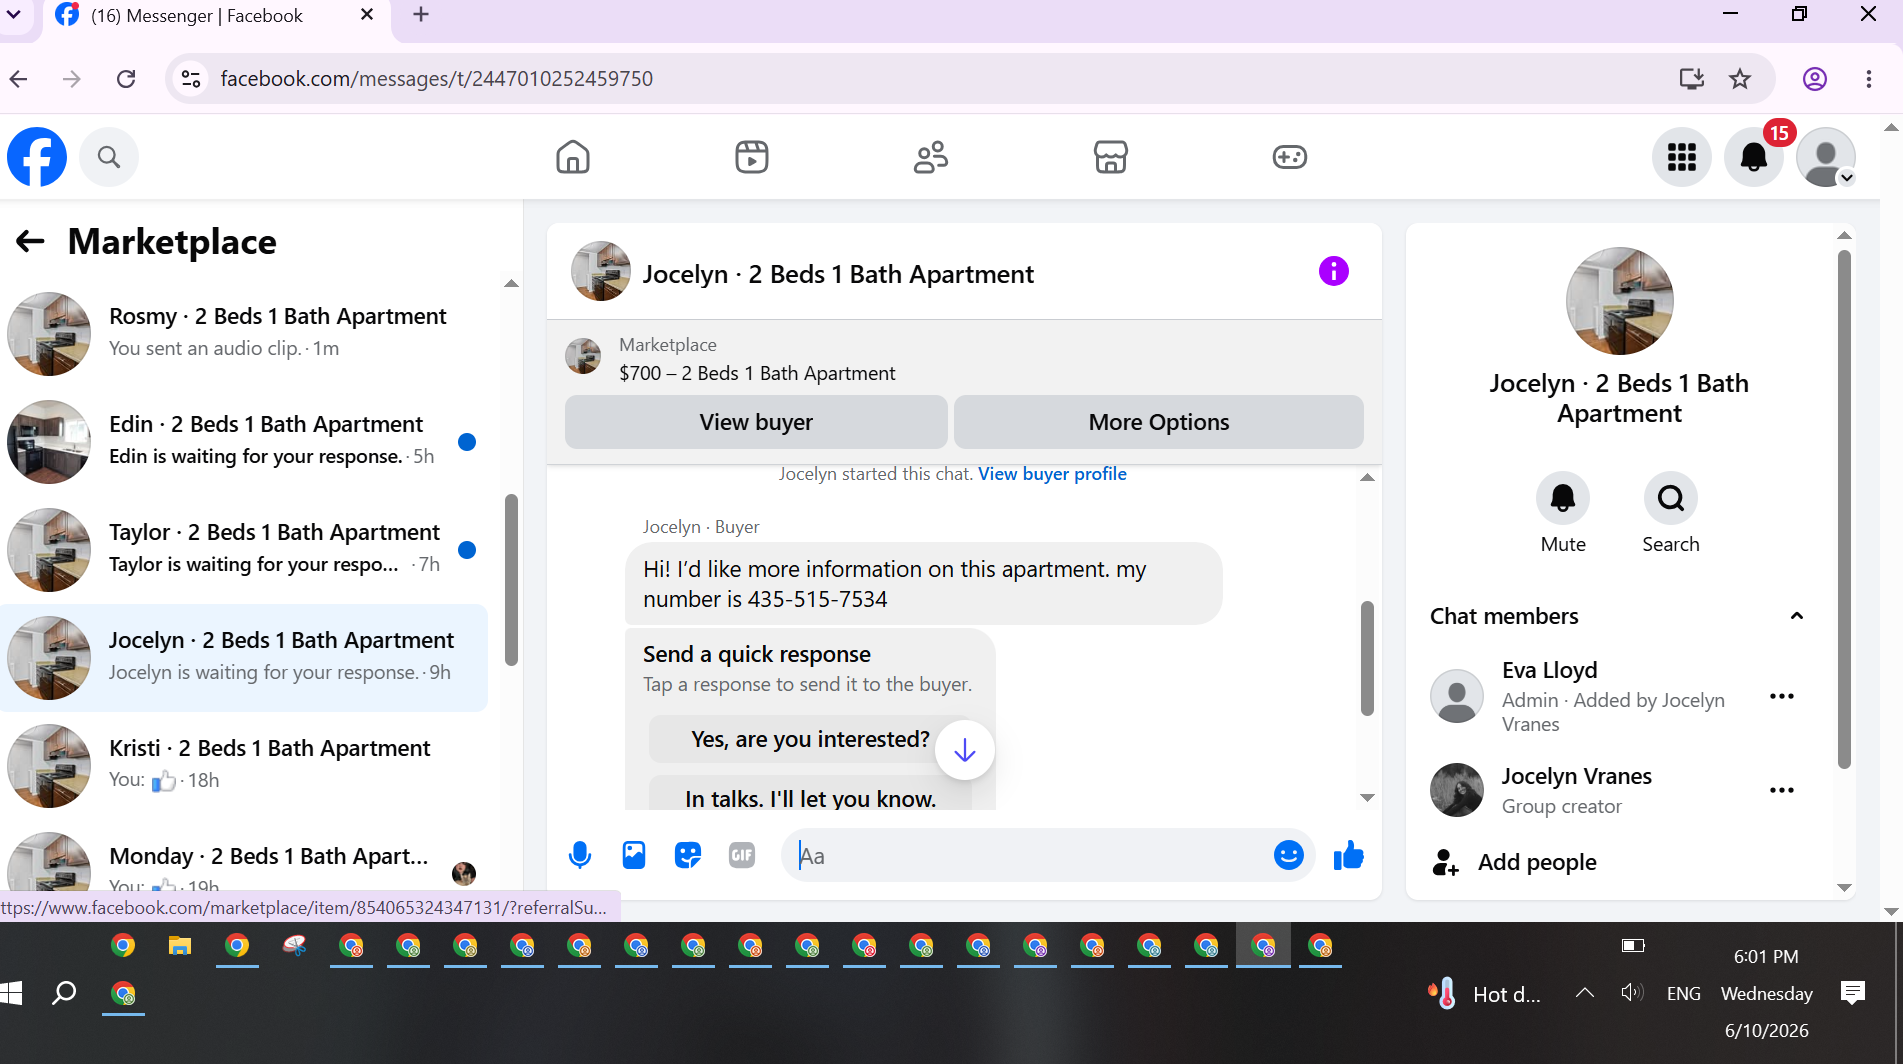Image resolution: width=1903 pixels, height=1064 pixels.
Task: Choose a GIF from the GIF icon
Action: [742, 855]
